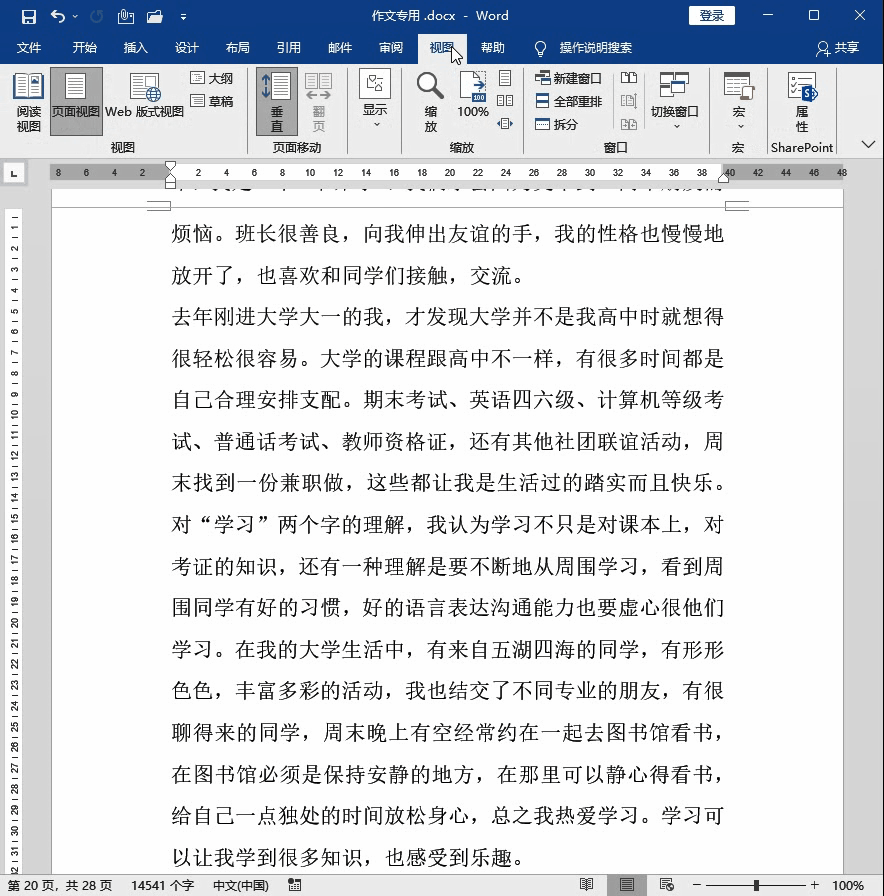Click the multiple-pages zoom icon
The width and height of the screenshot is (884, 896).
505,101
